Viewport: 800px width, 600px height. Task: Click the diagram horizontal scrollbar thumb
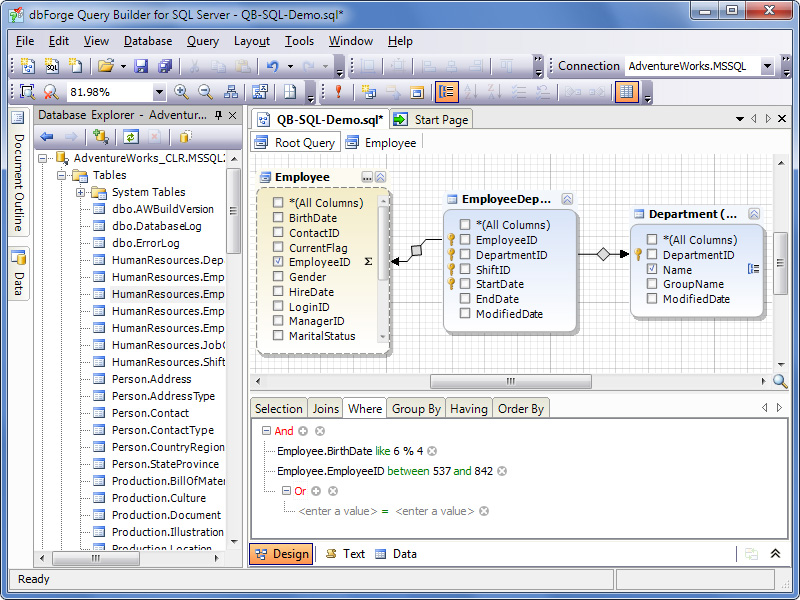511,381
